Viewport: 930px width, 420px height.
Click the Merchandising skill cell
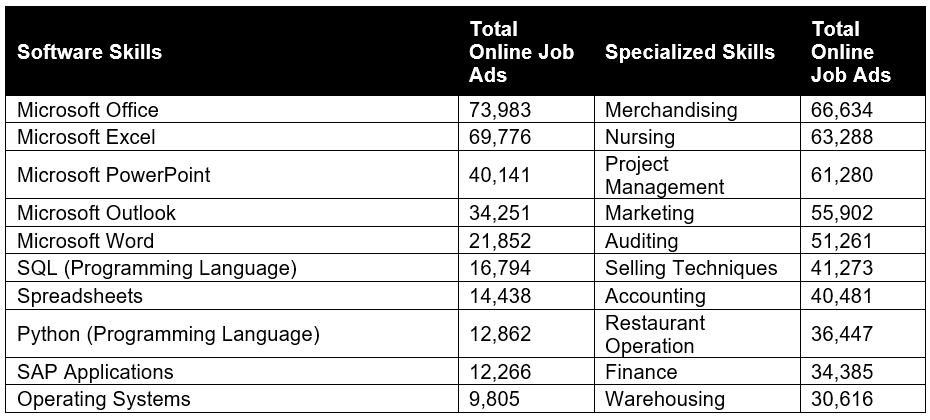pyautogui.click(x=671, y=110)
